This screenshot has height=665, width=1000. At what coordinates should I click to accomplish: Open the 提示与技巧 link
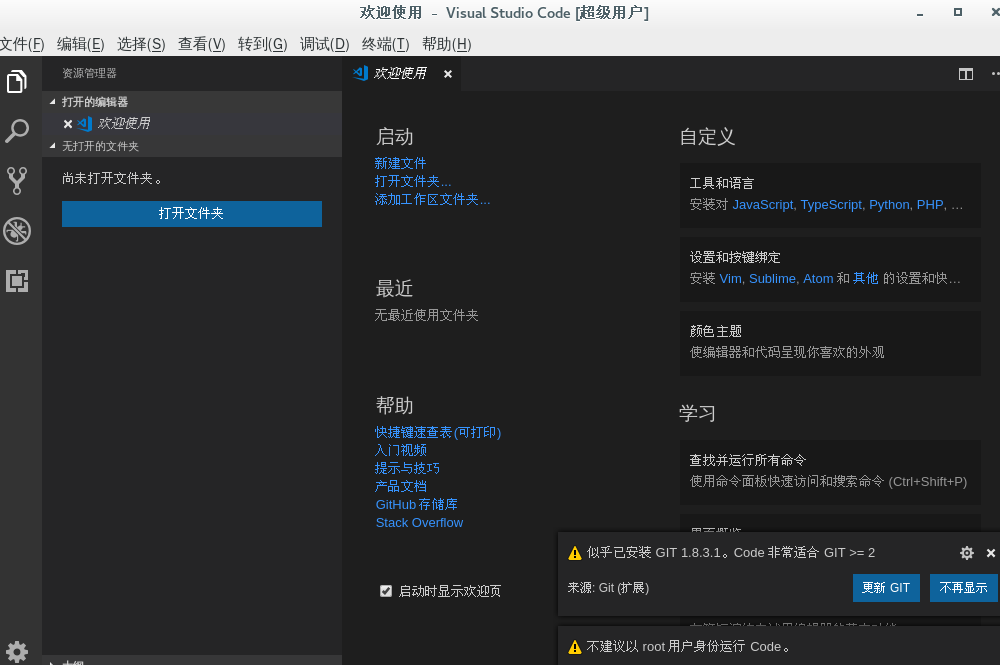pos(408,468)
